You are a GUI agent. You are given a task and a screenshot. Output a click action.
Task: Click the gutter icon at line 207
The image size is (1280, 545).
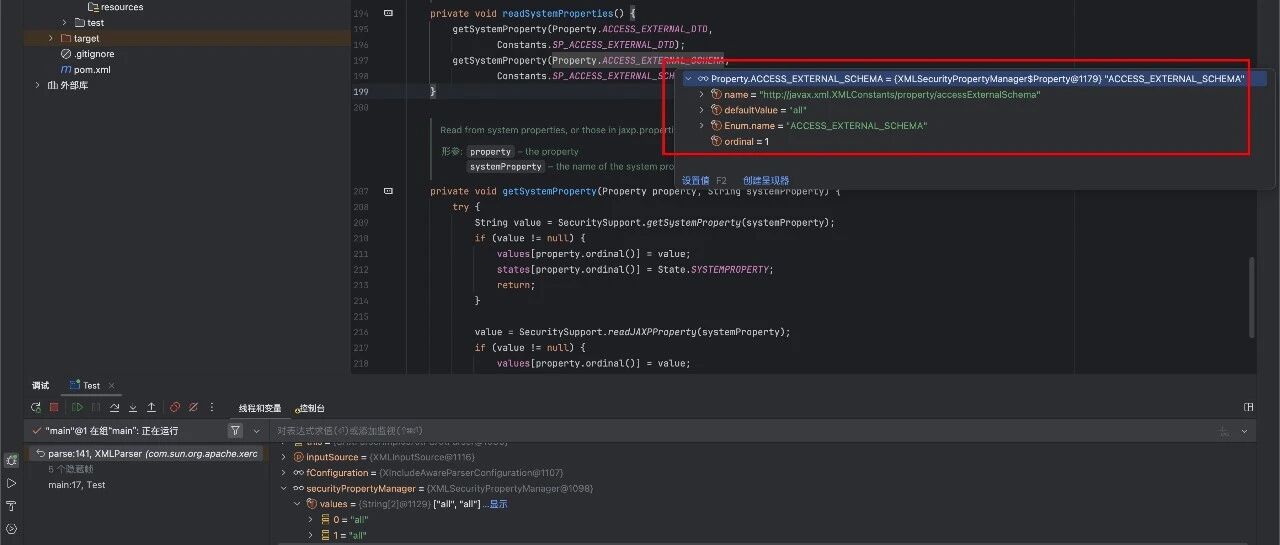[388, 191]
